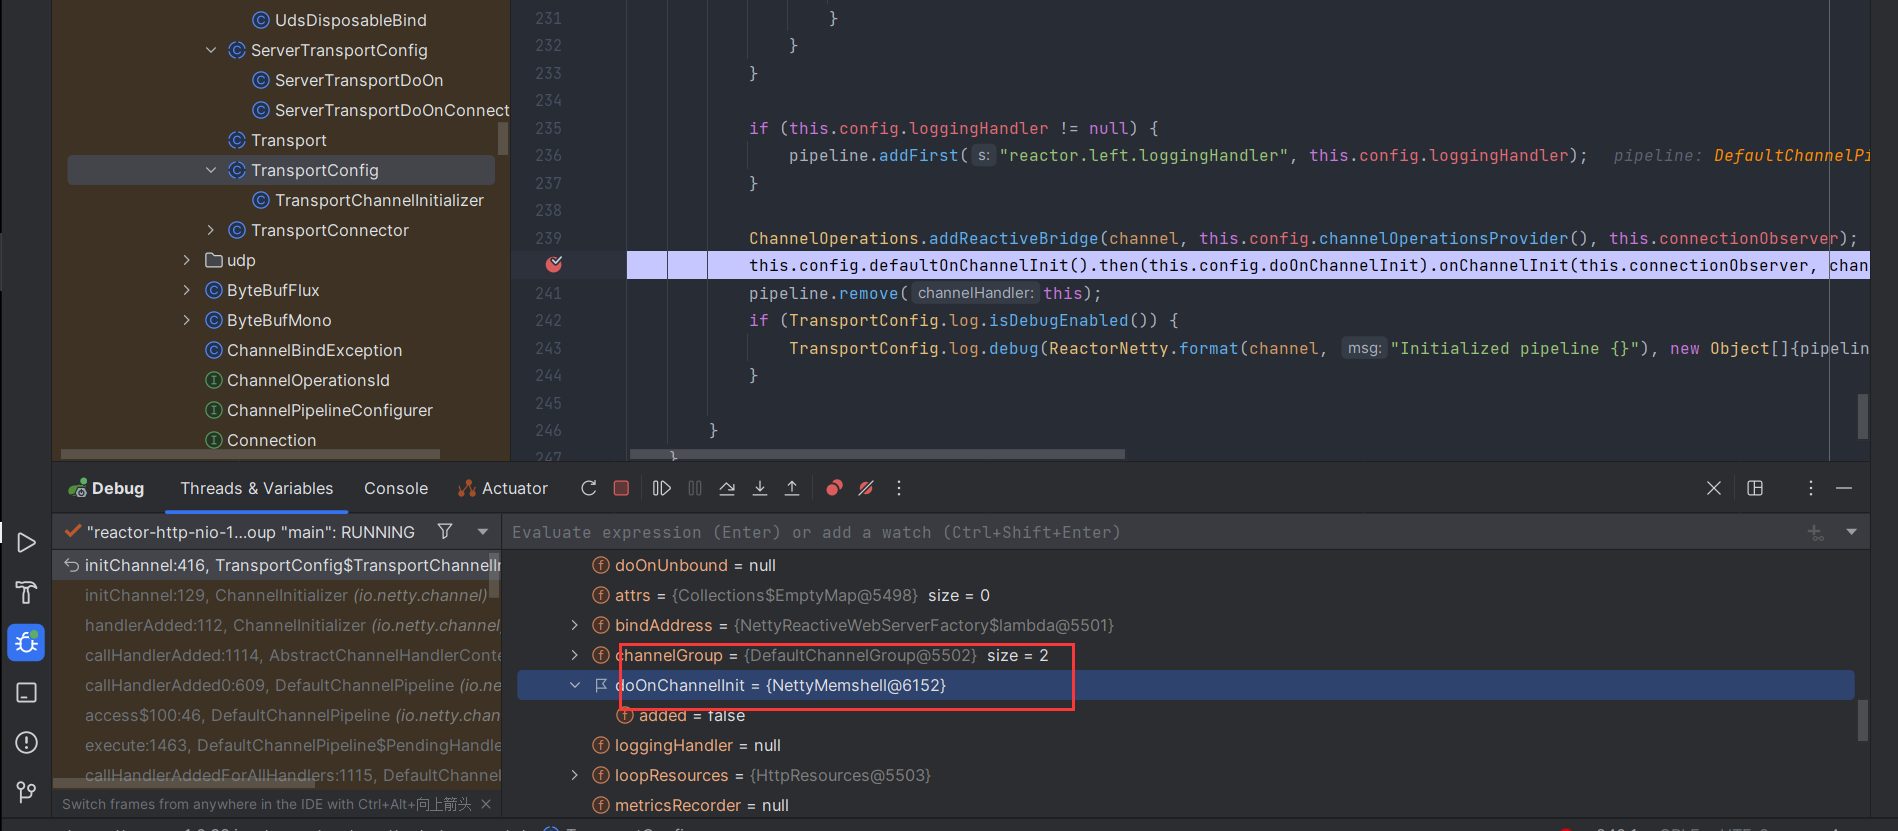Step over the current line

pyautogui.click(x=727, y=488)
